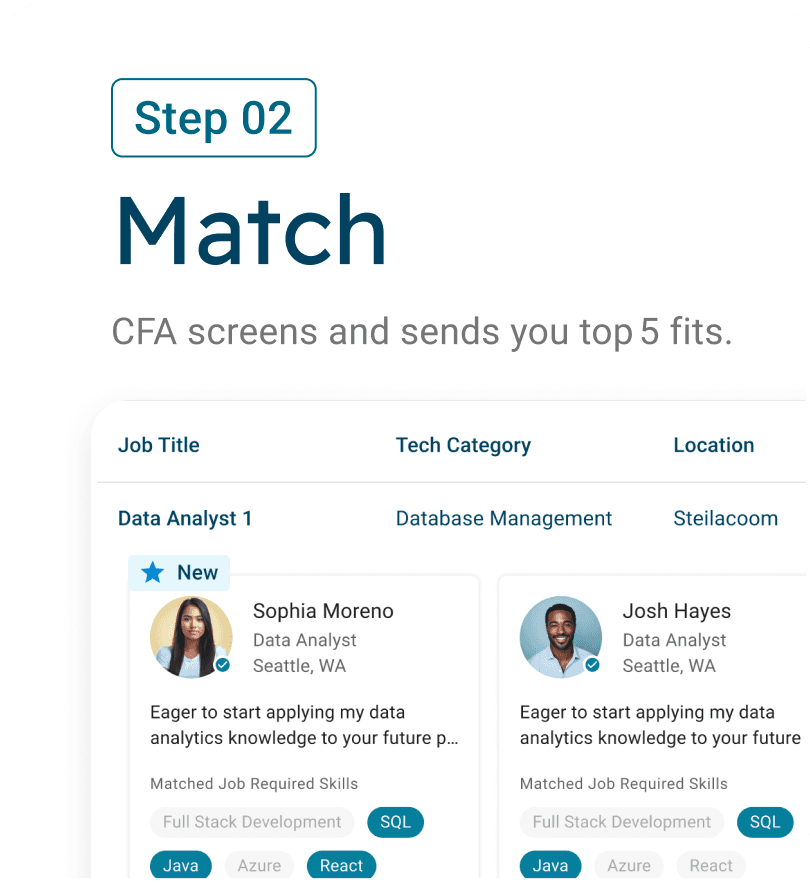Click Sophia Moreno's name
This screenshot has height=883, width=810.
[323, 611]
